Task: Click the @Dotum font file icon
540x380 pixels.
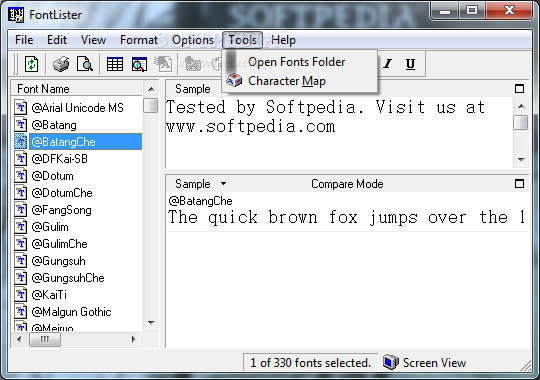Action: [x=21, y=176]
